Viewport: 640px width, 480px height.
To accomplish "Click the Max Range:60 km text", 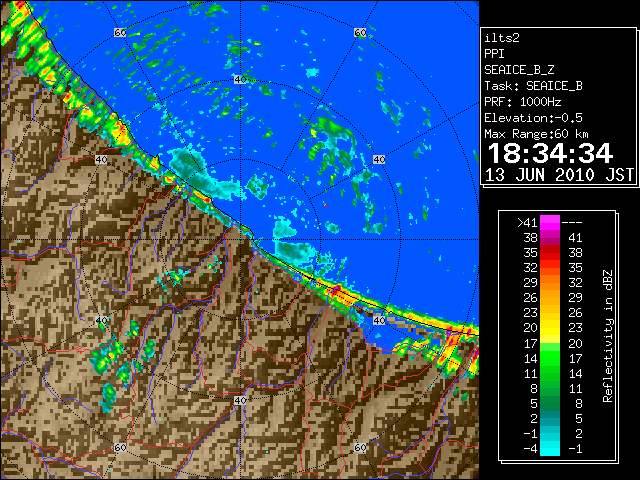I will click(536, 134).
